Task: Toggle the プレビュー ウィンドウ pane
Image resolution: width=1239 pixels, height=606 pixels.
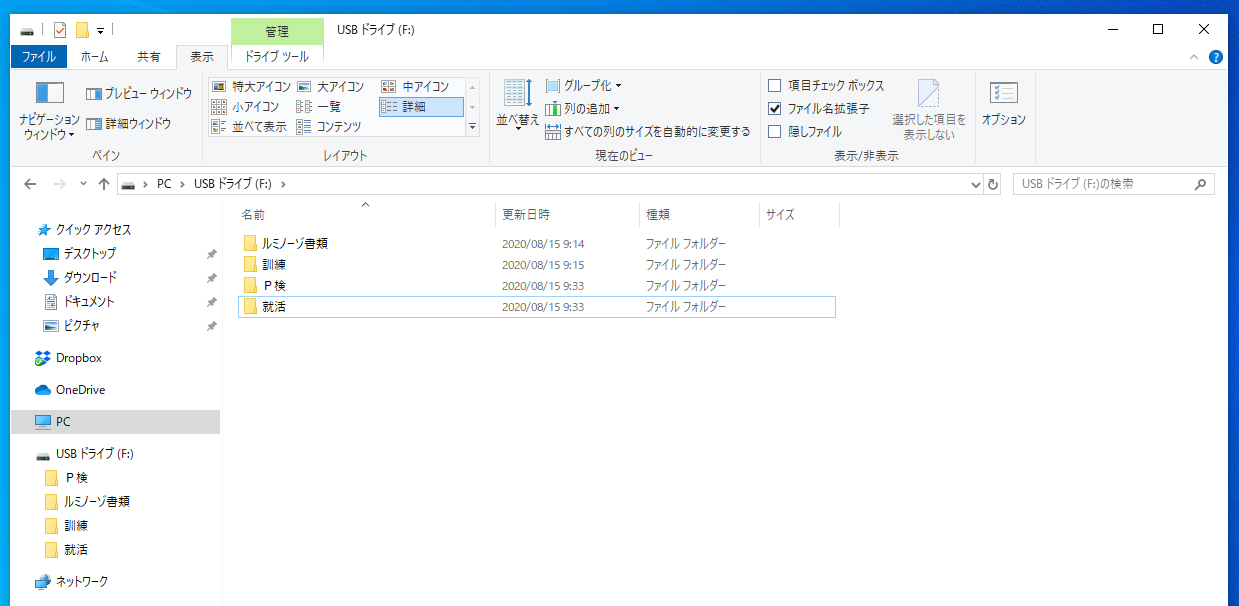Action: [138, 94]
